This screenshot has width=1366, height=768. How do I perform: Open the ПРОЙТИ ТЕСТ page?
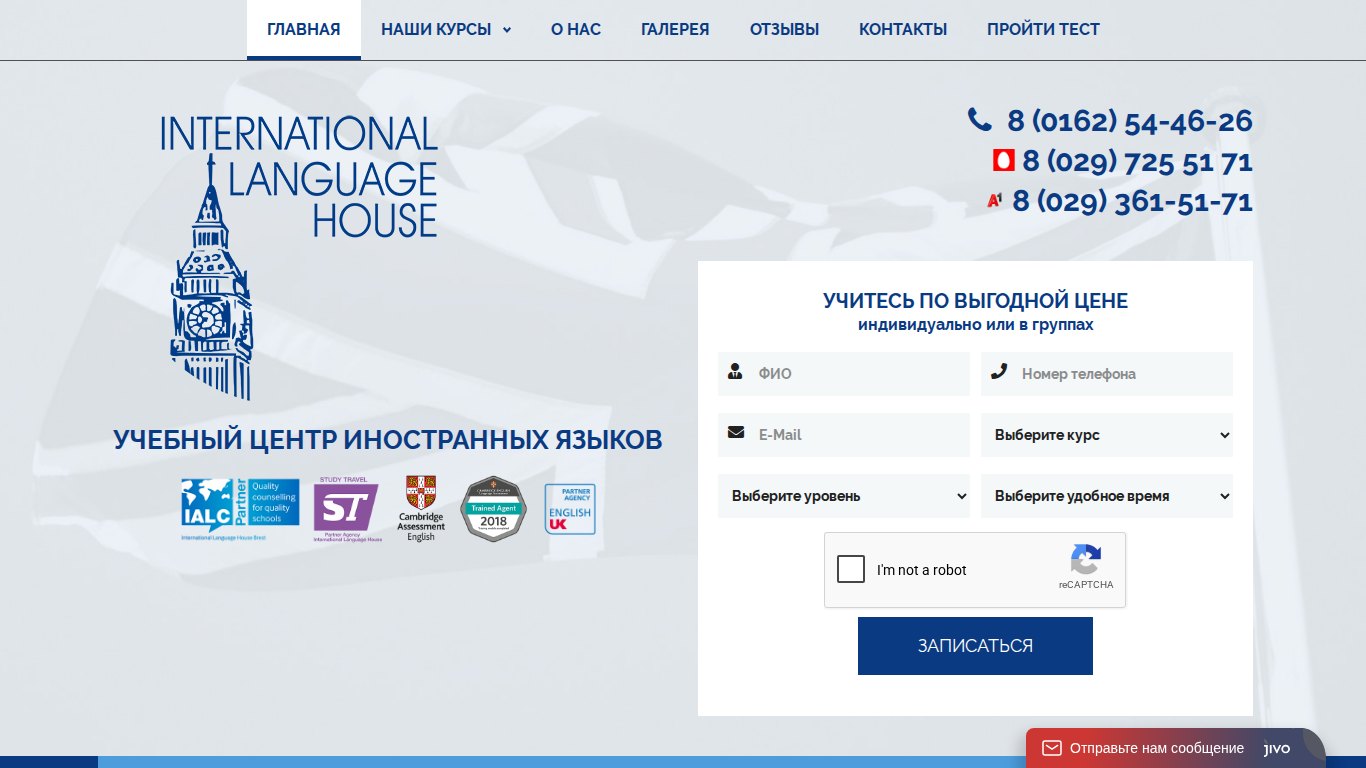(x=1043, y=30)
